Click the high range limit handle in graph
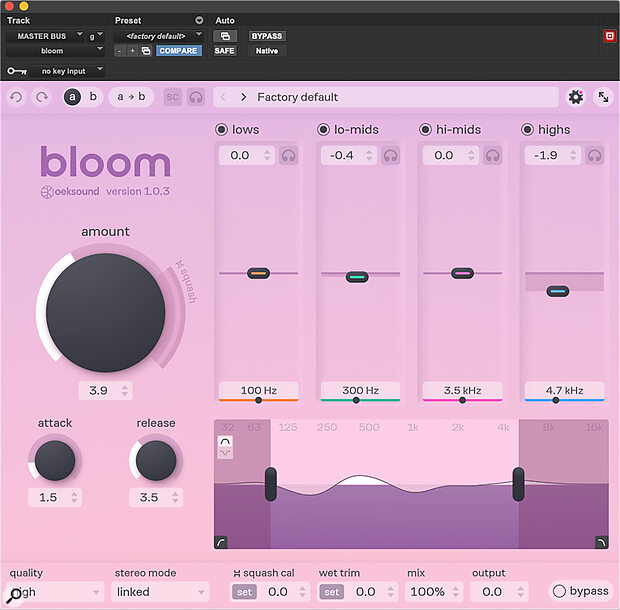The width and height of the screenshot is (620, 610). (x=518, y=484)
